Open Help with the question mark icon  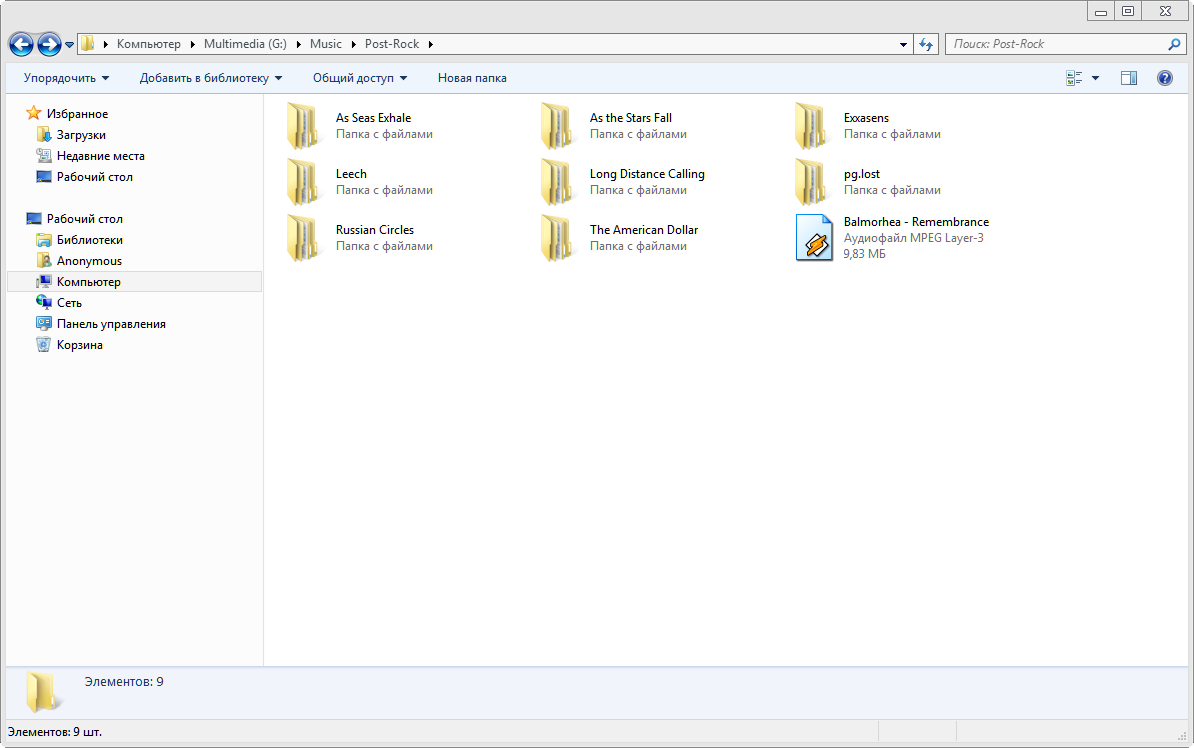(x=1164, y=78)
